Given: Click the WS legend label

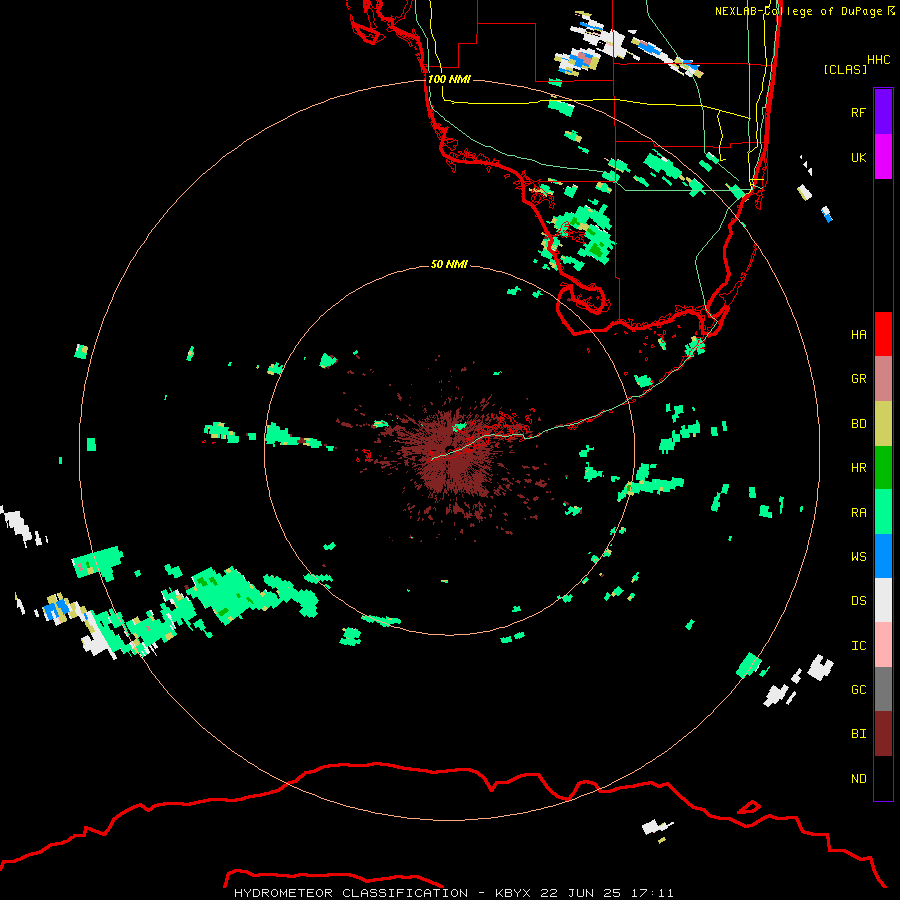Looking at the screenshot, I should tap(858, 557).
